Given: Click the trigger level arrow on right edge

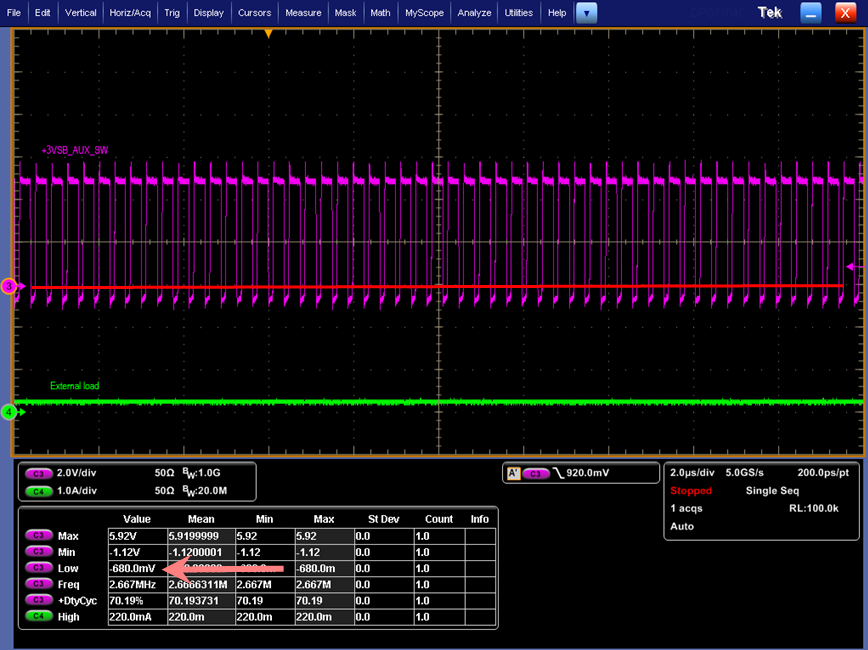Looking at the screenshot, I should click(851, 266).
